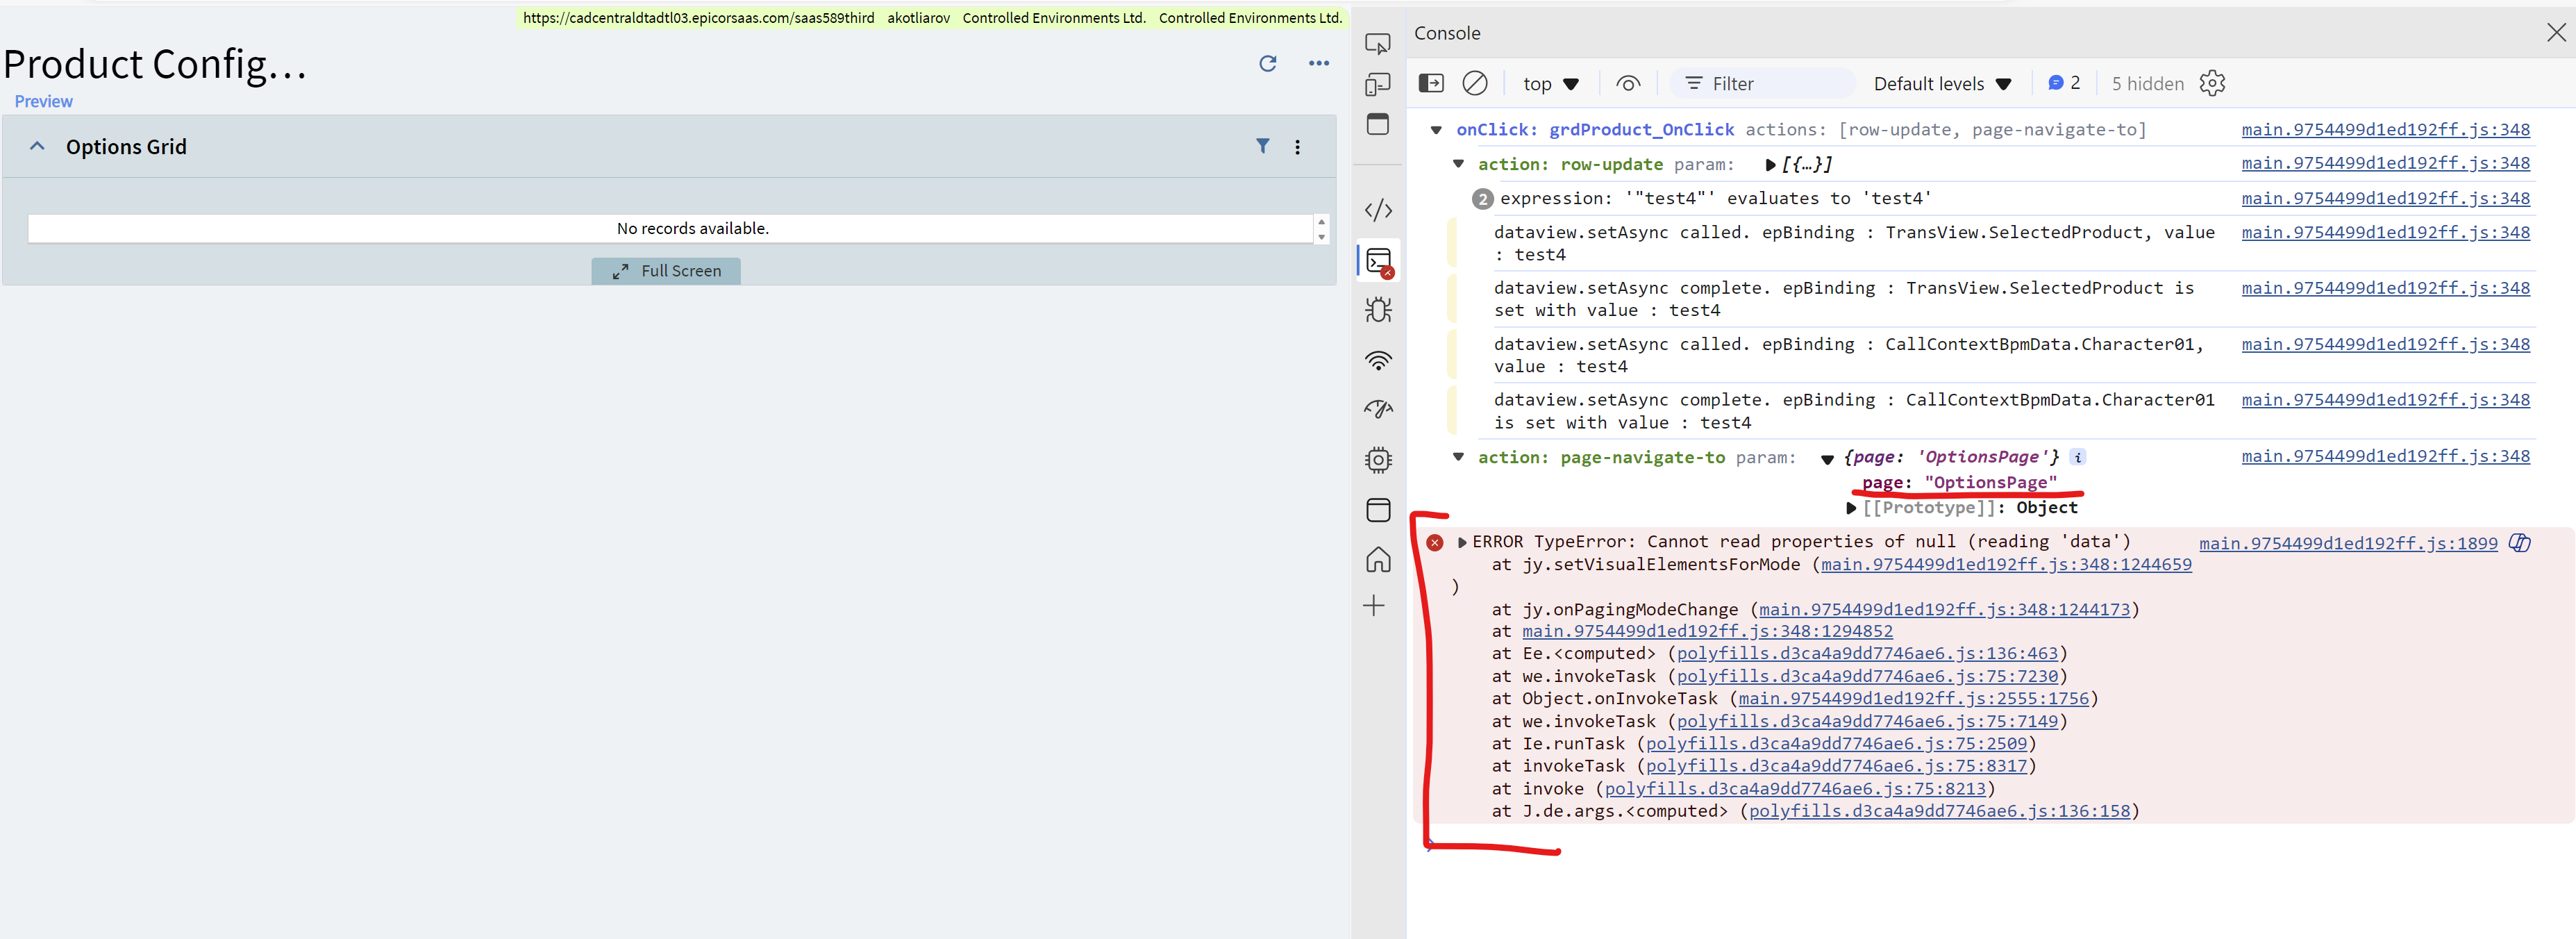Open polyfills.js:136:463 stack link
The image size is (2576, 939).
1867,654
